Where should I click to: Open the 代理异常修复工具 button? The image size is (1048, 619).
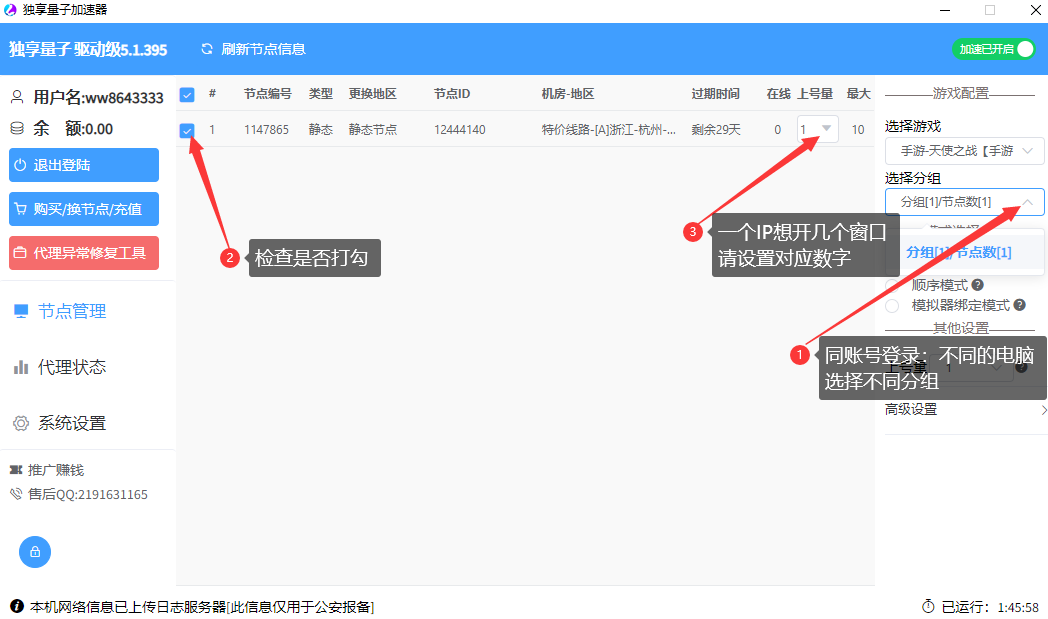[x=84, y=253]
